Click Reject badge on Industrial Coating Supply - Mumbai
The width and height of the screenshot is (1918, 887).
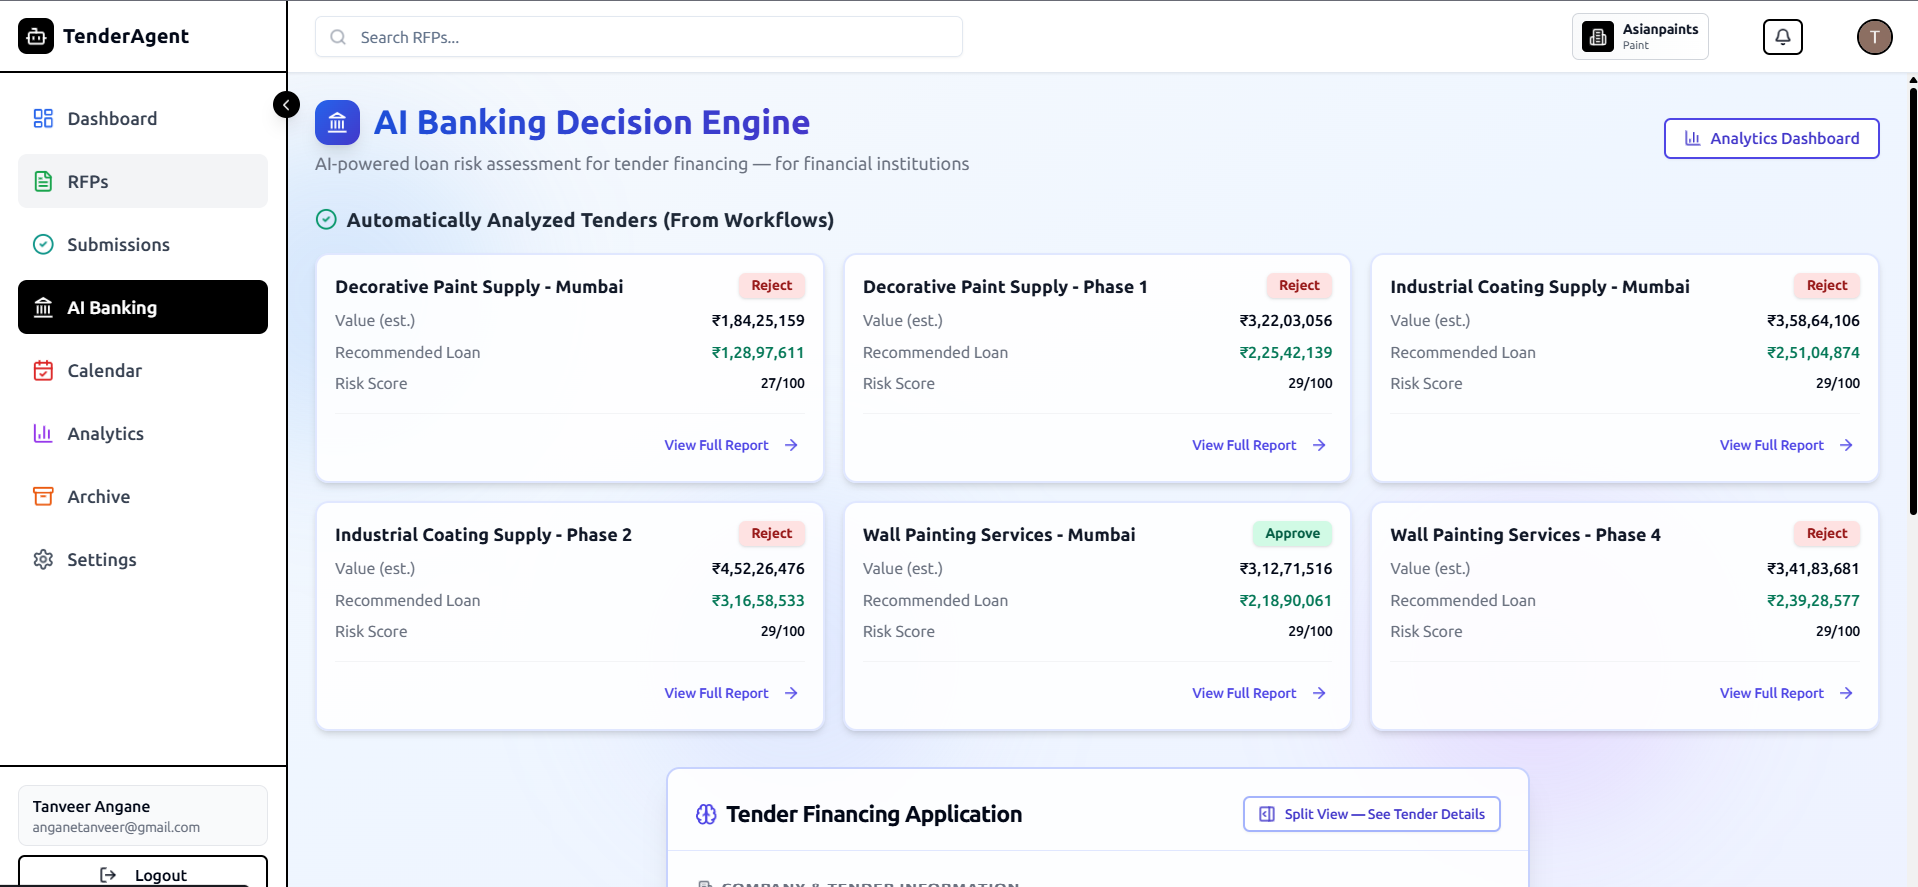[x=1827, y=285]
